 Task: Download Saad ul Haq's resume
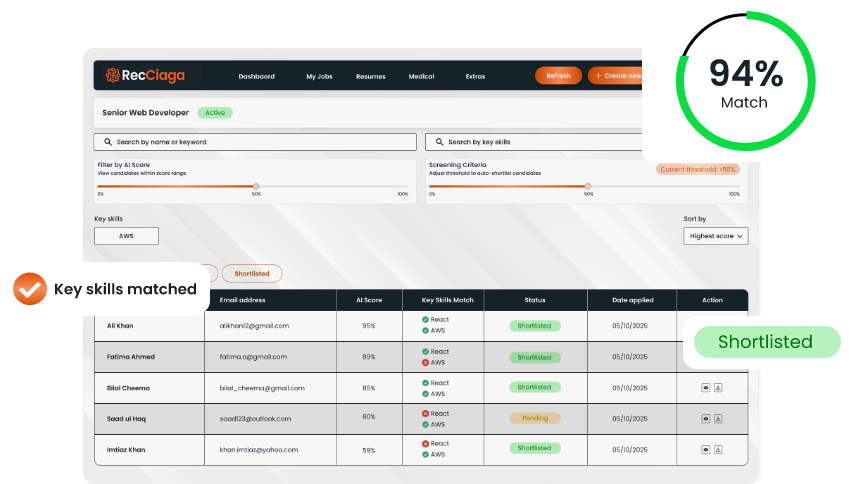pos(718,418)
